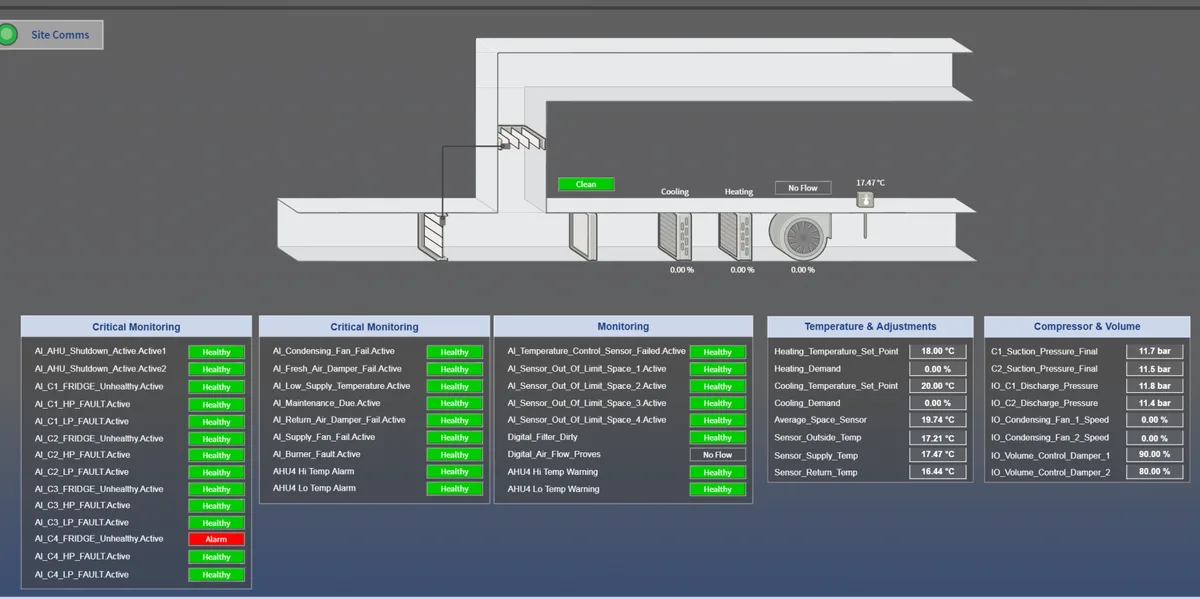Click the green Site Comms status indicator
Image resolution: width=1200 pixels, height=599 pixels.
(8, 35)
